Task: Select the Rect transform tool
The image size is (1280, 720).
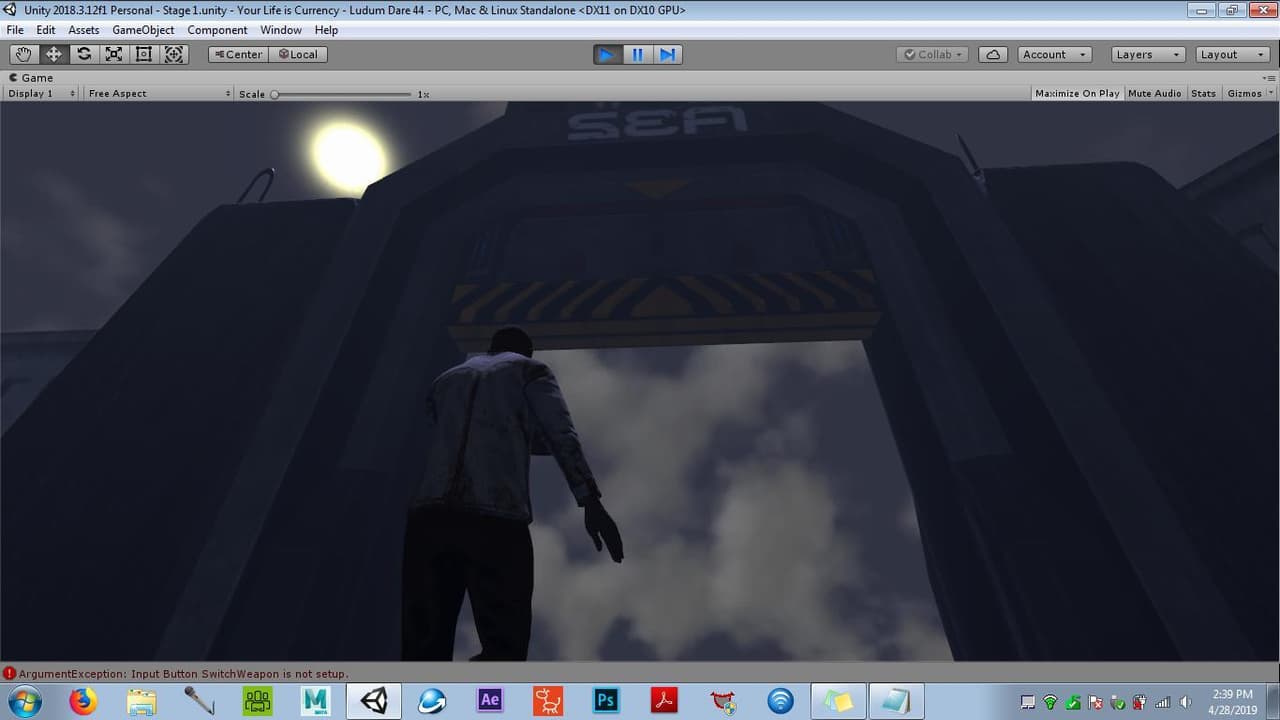Action: pyautogui.click(x=144, y=54)
